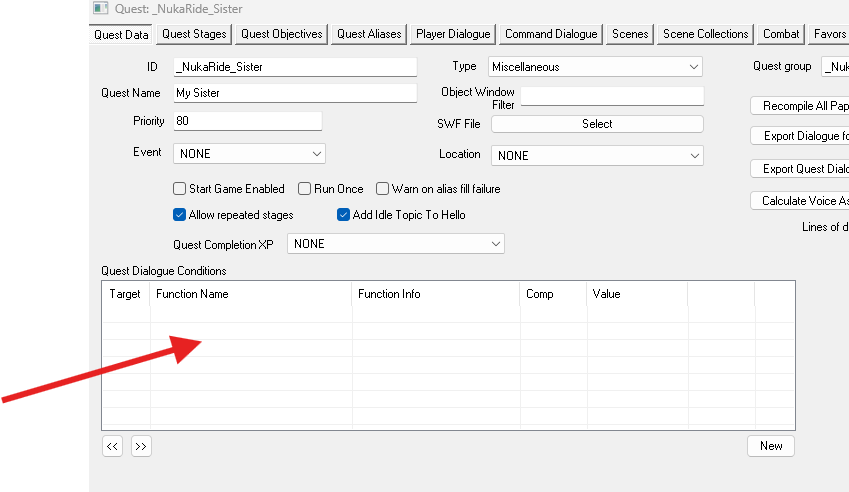Click New to add a dialogue condition
This screenshot has width=849, height=492.
(771, 446)
